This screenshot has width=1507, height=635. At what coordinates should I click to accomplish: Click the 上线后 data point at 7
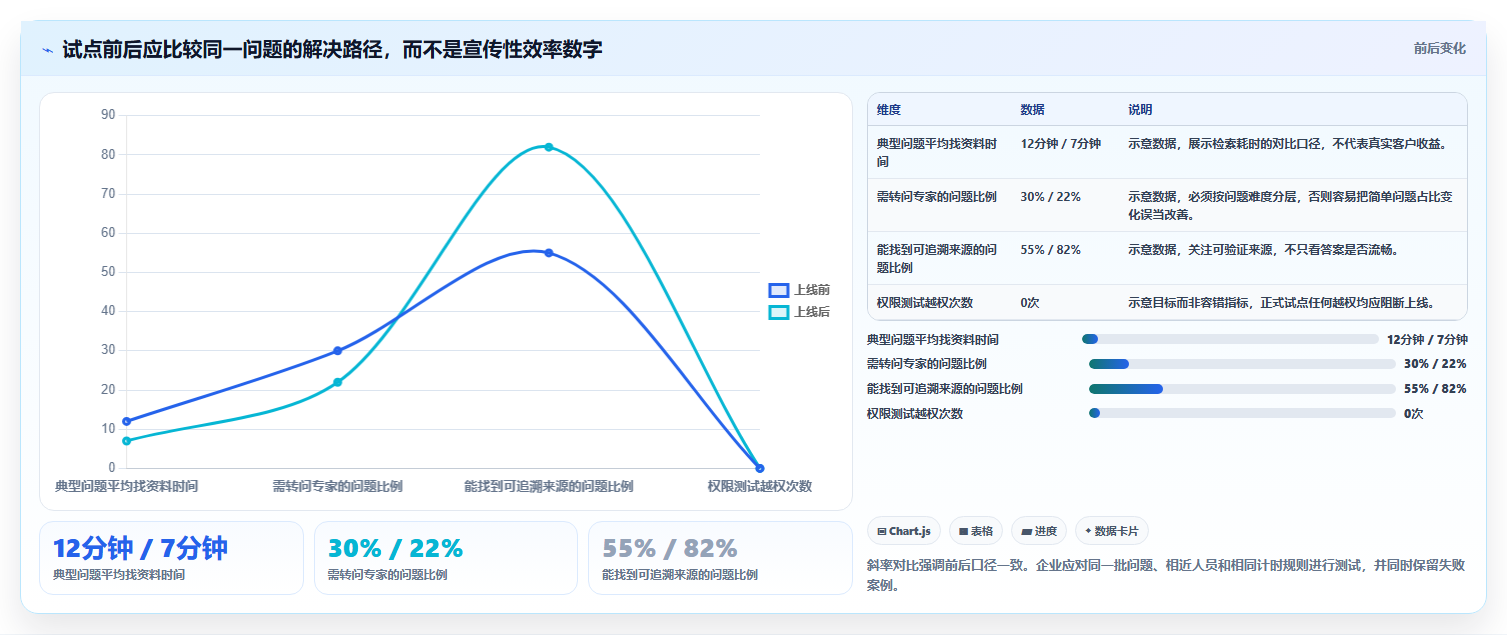pos(127,441)
